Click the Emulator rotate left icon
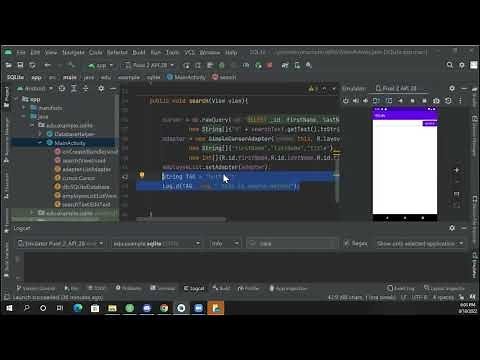 [376, 100]
